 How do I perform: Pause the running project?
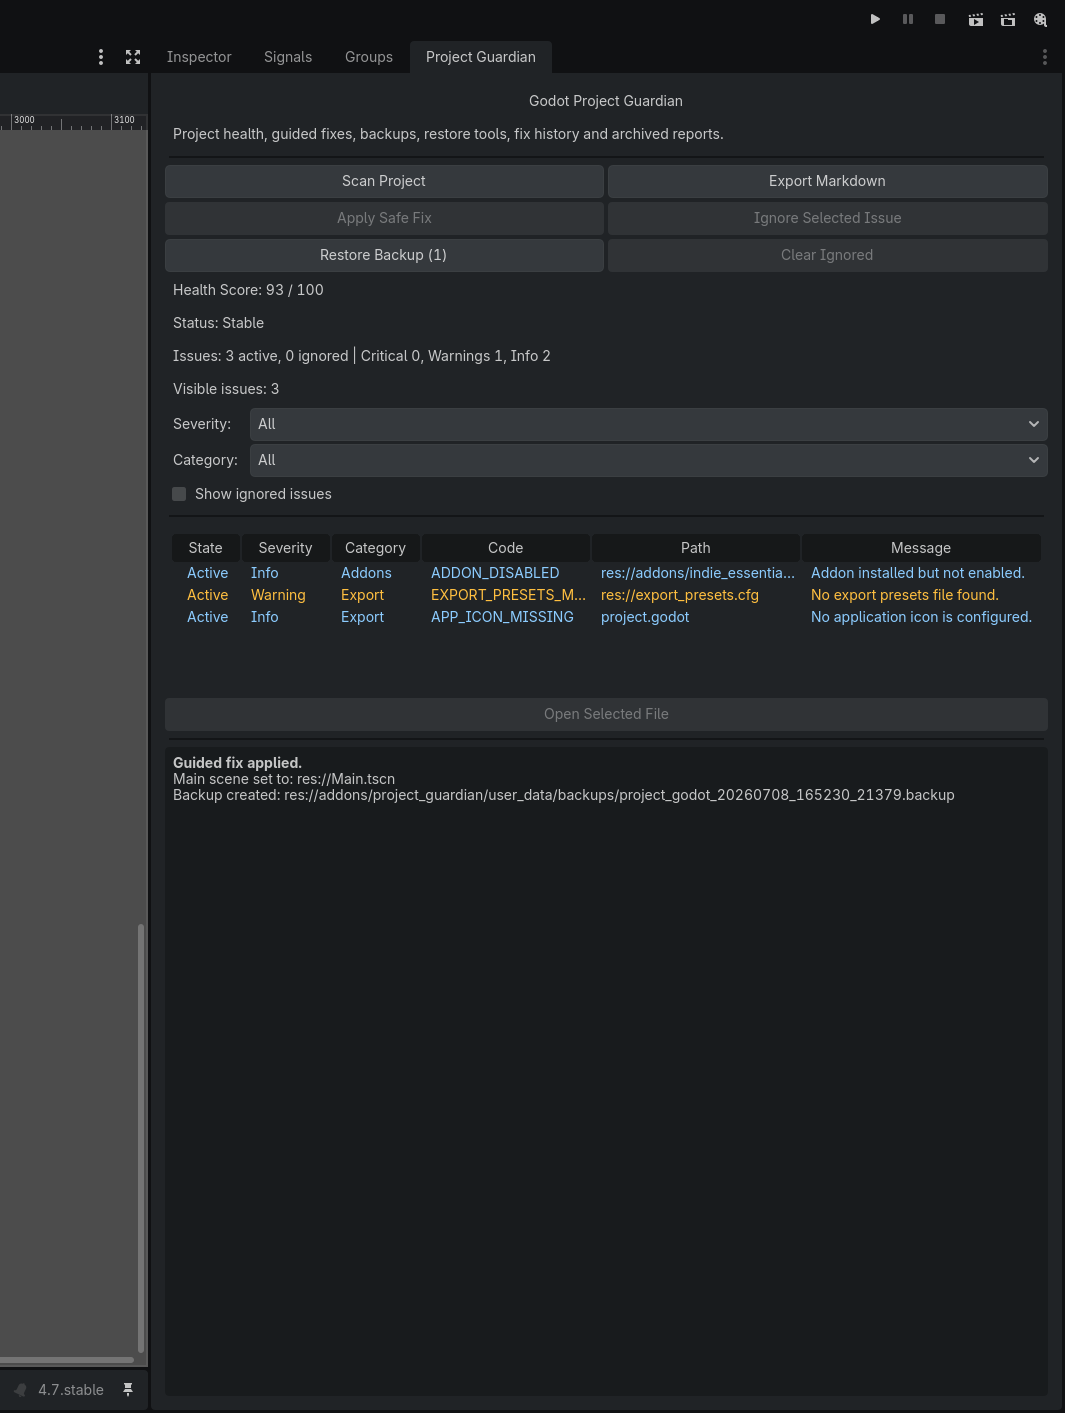tap(908, 19)
